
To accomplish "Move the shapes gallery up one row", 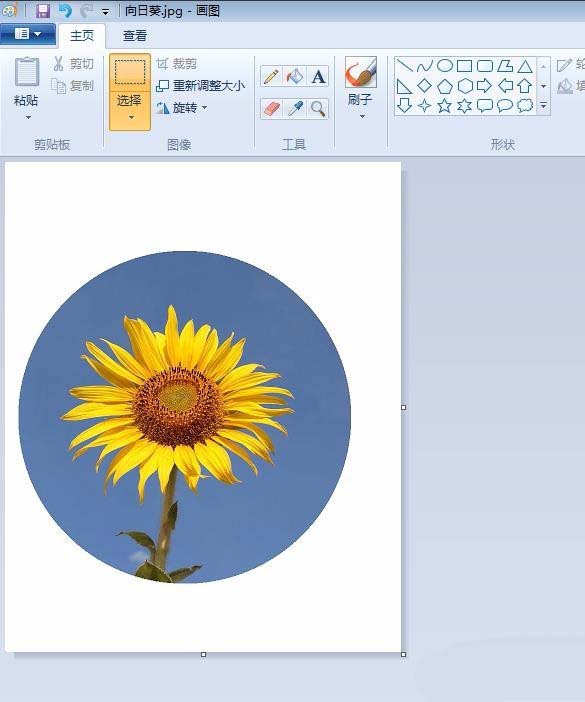I will click(x=543, y=66).
